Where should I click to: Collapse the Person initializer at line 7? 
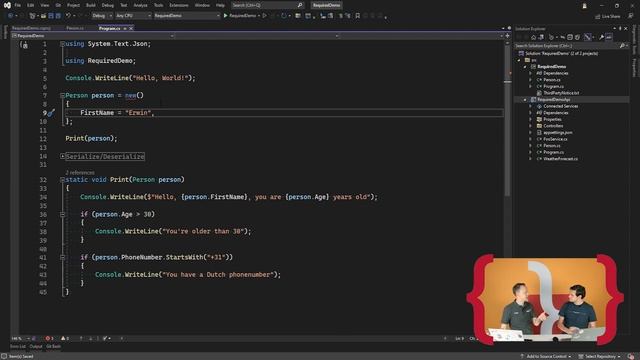62,95
